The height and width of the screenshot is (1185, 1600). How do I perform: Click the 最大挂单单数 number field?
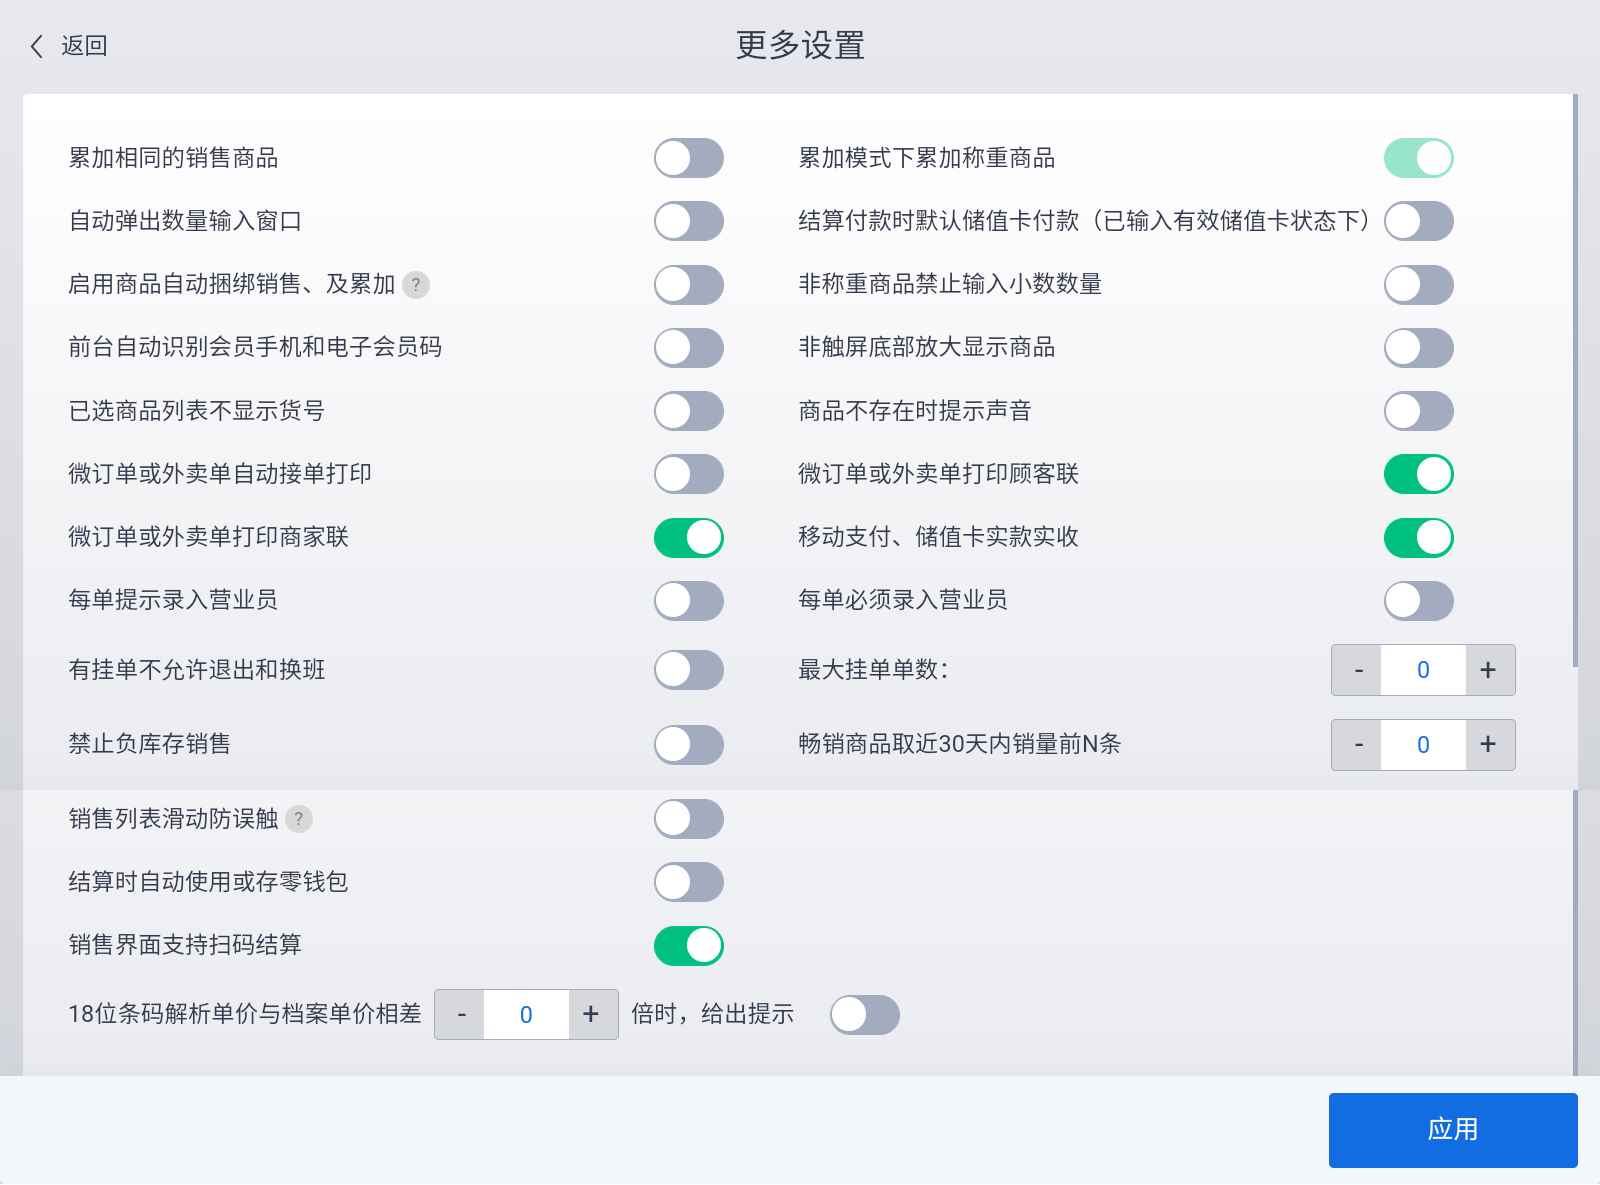tap(1423, 670)
